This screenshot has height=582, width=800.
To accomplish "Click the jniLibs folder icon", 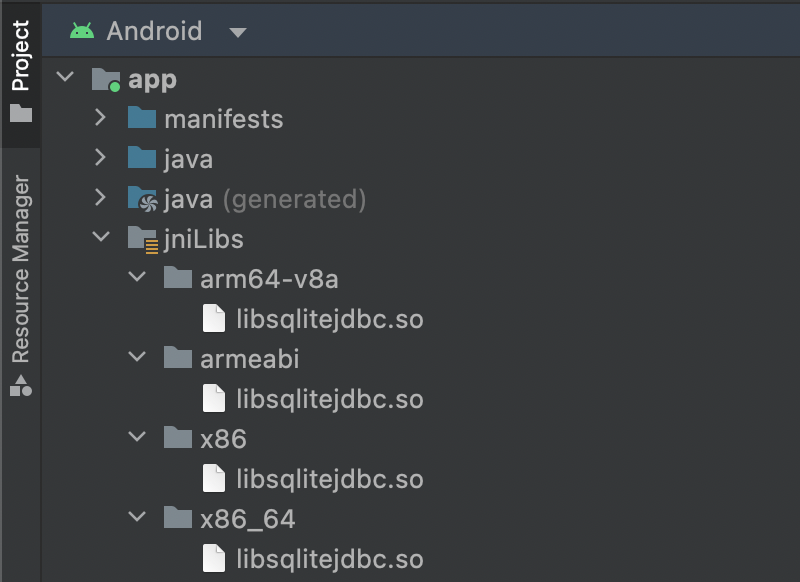I will (x=142, y=239).
